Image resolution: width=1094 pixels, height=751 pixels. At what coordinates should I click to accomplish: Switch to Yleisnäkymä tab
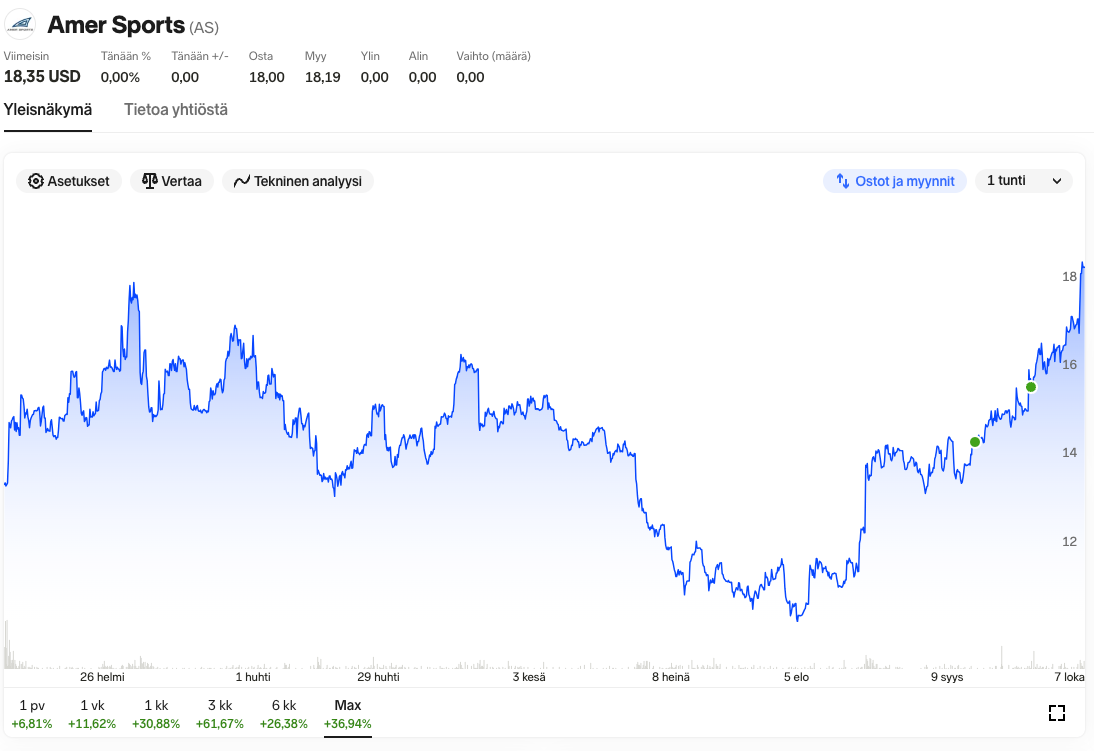[48, 110]
